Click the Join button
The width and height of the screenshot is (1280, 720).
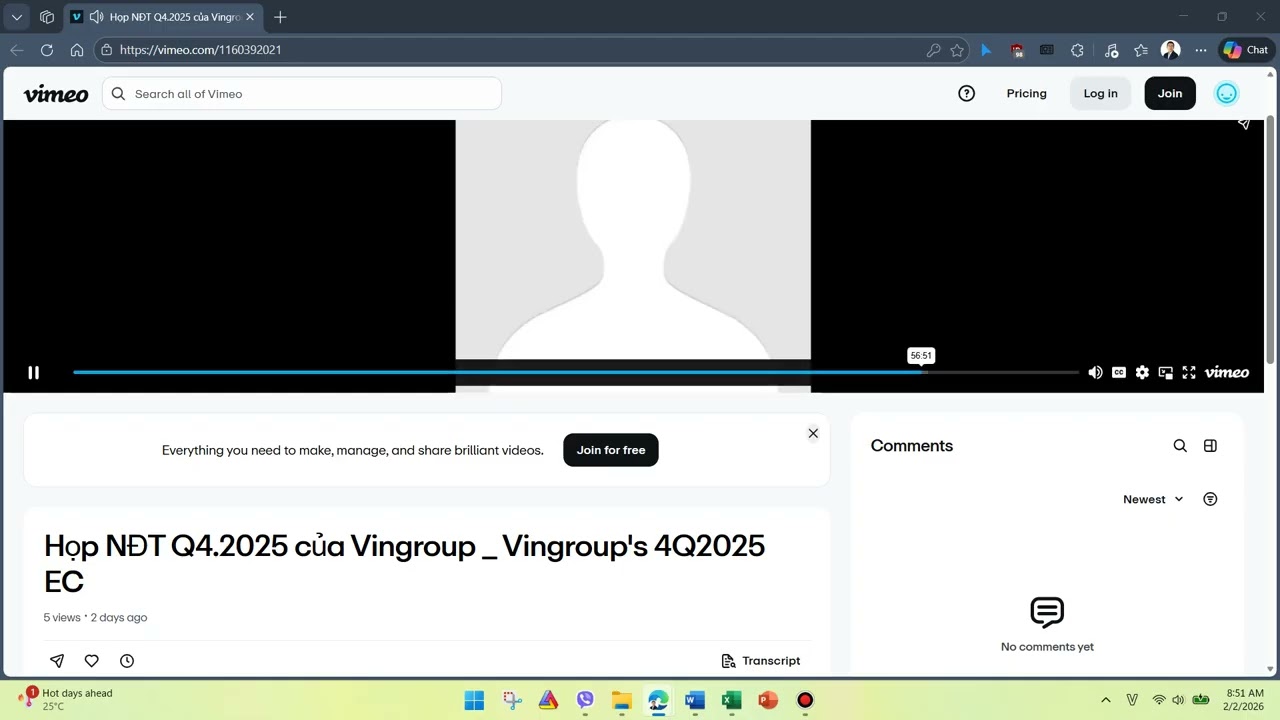click(1170, 94)
